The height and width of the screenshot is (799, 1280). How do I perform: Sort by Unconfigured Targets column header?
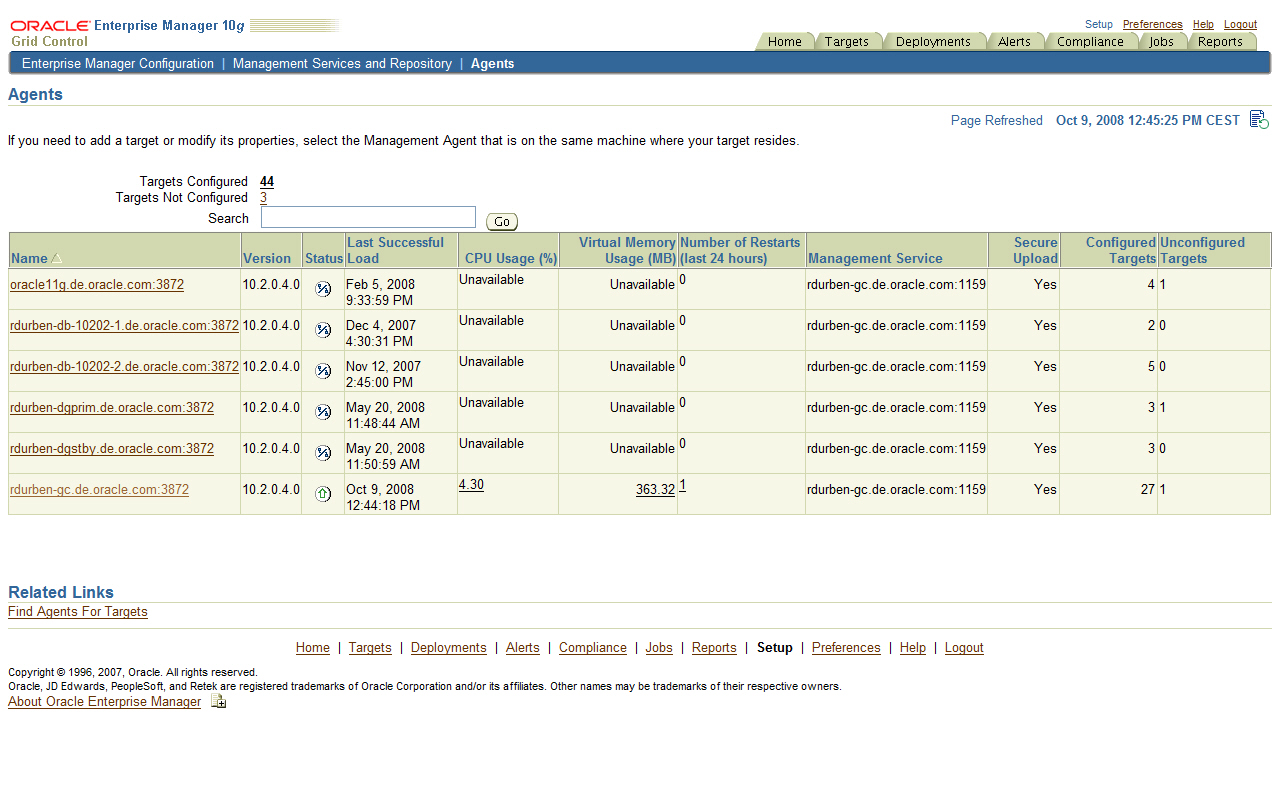tap(1202, 250)
